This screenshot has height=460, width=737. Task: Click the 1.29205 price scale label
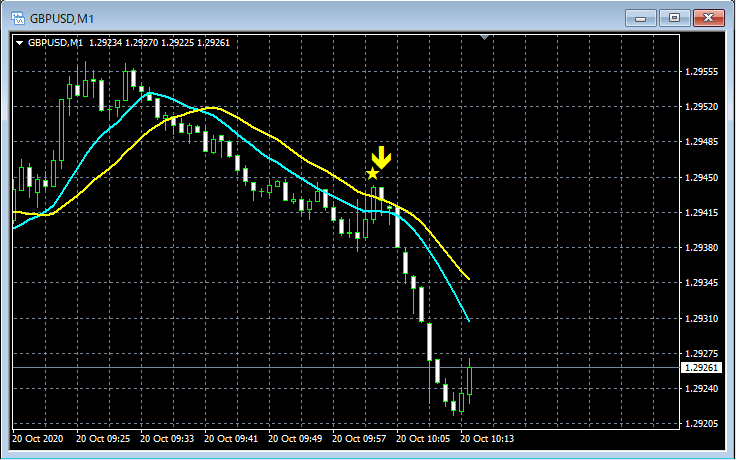point(702,424)
